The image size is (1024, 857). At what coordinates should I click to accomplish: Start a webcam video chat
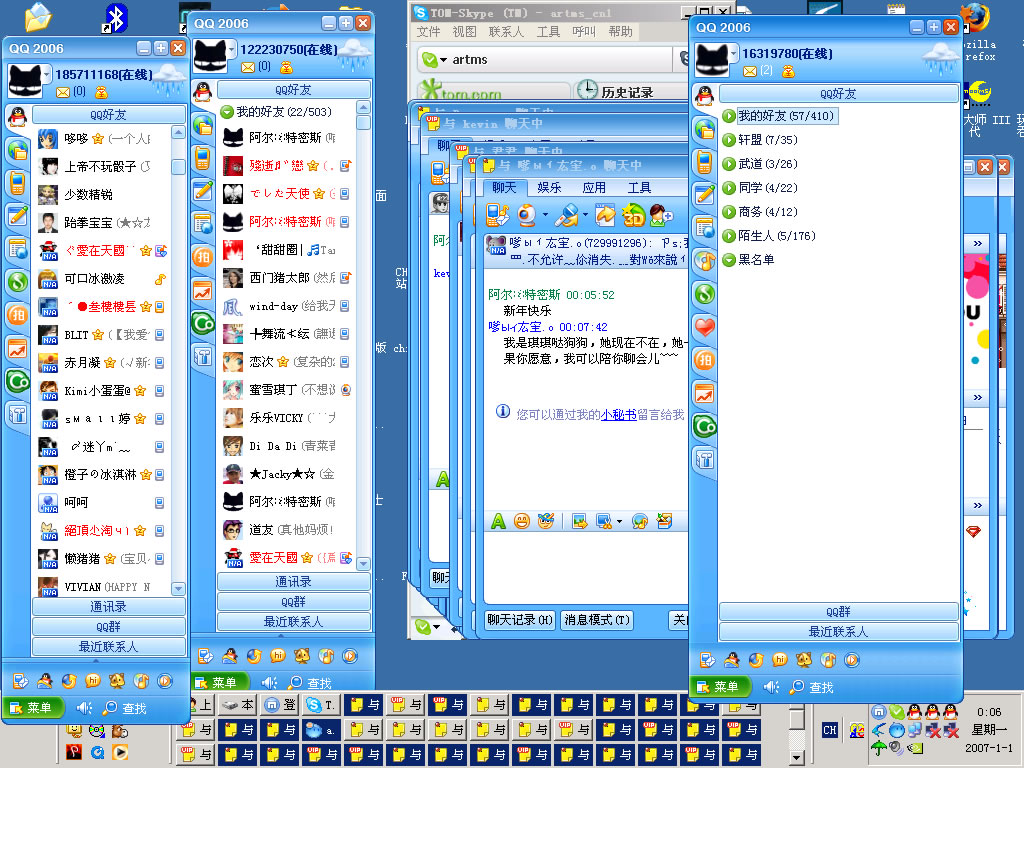coord(527,214)
